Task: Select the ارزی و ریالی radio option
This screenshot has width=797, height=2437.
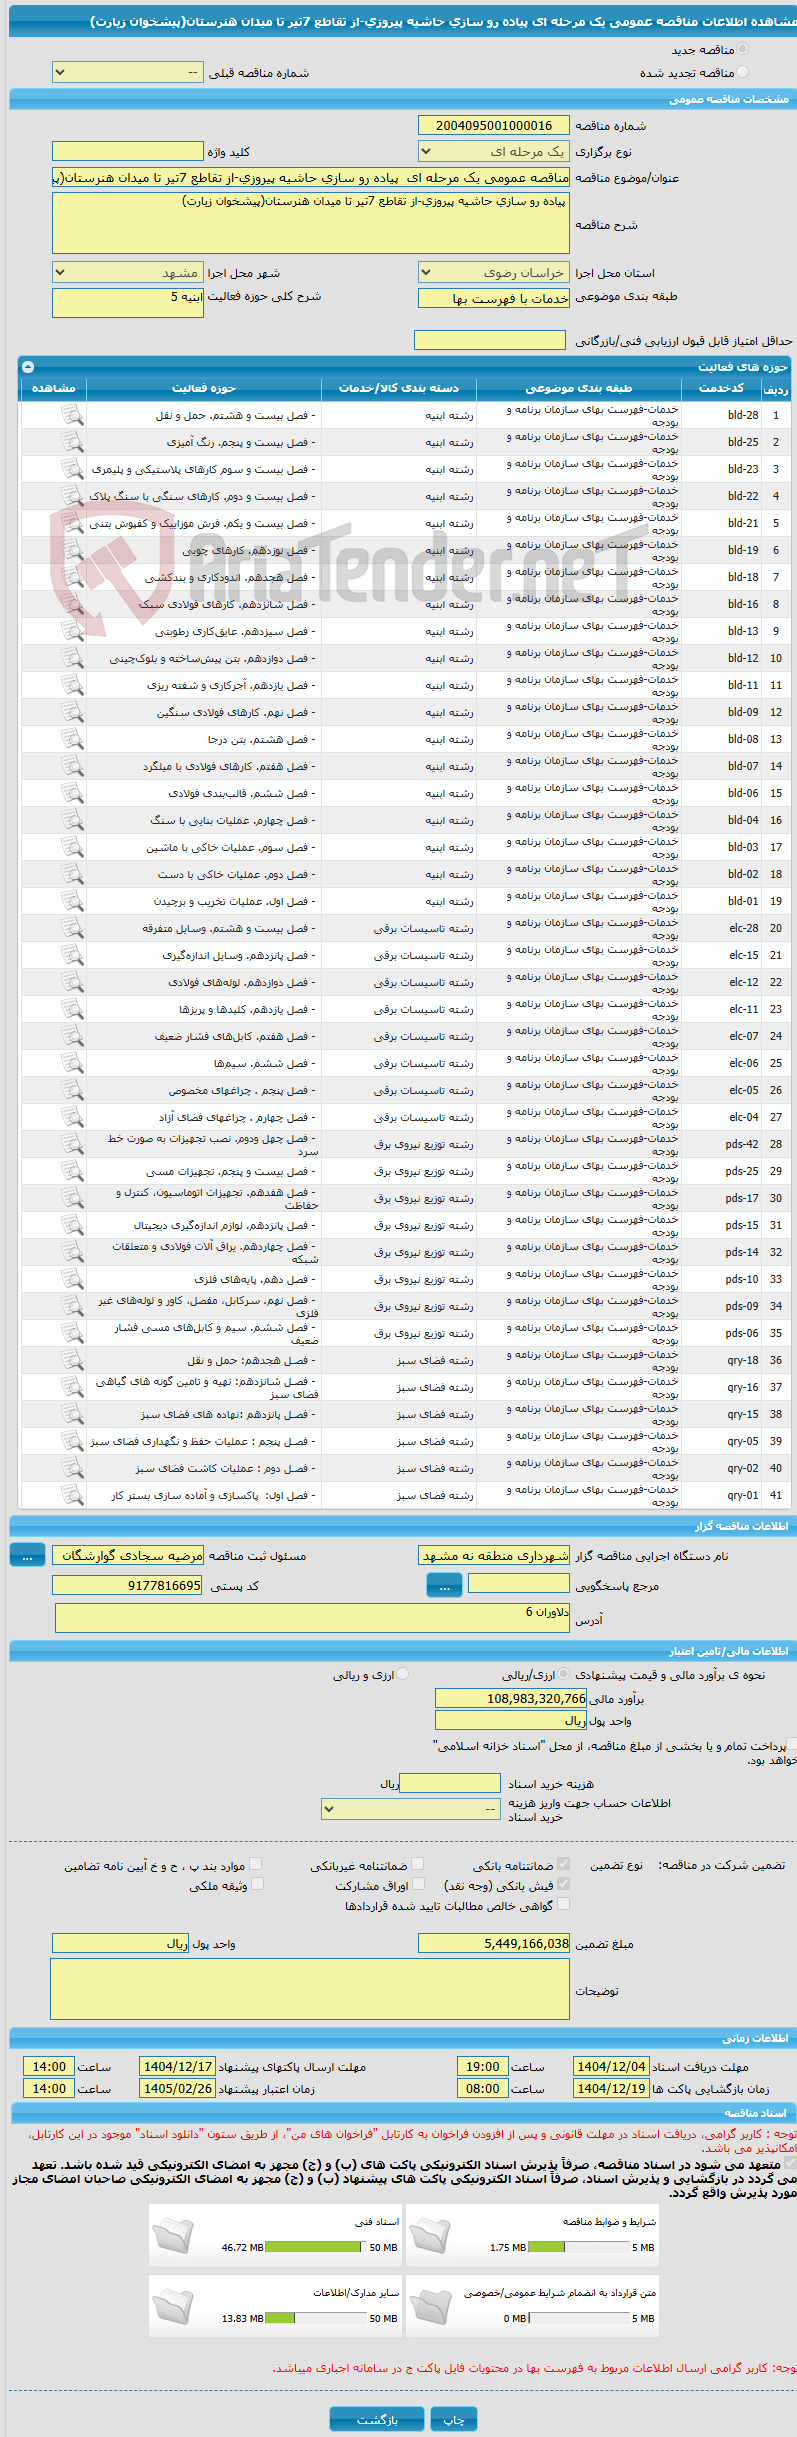Action: 403,1673
